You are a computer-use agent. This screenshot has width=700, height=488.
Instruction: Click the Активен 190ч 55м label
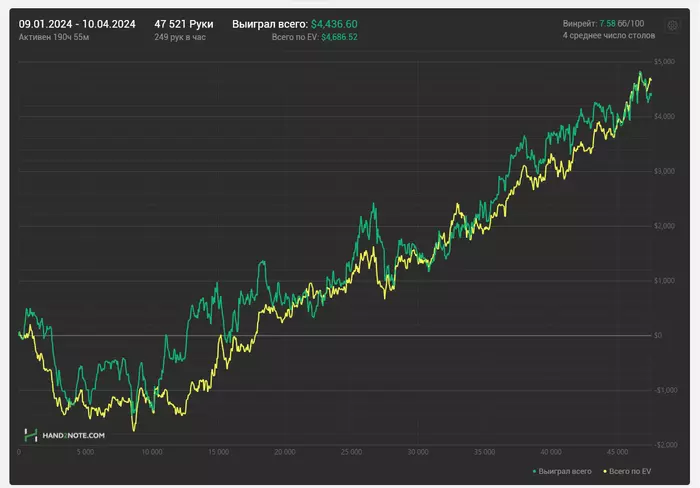(53, 37)
